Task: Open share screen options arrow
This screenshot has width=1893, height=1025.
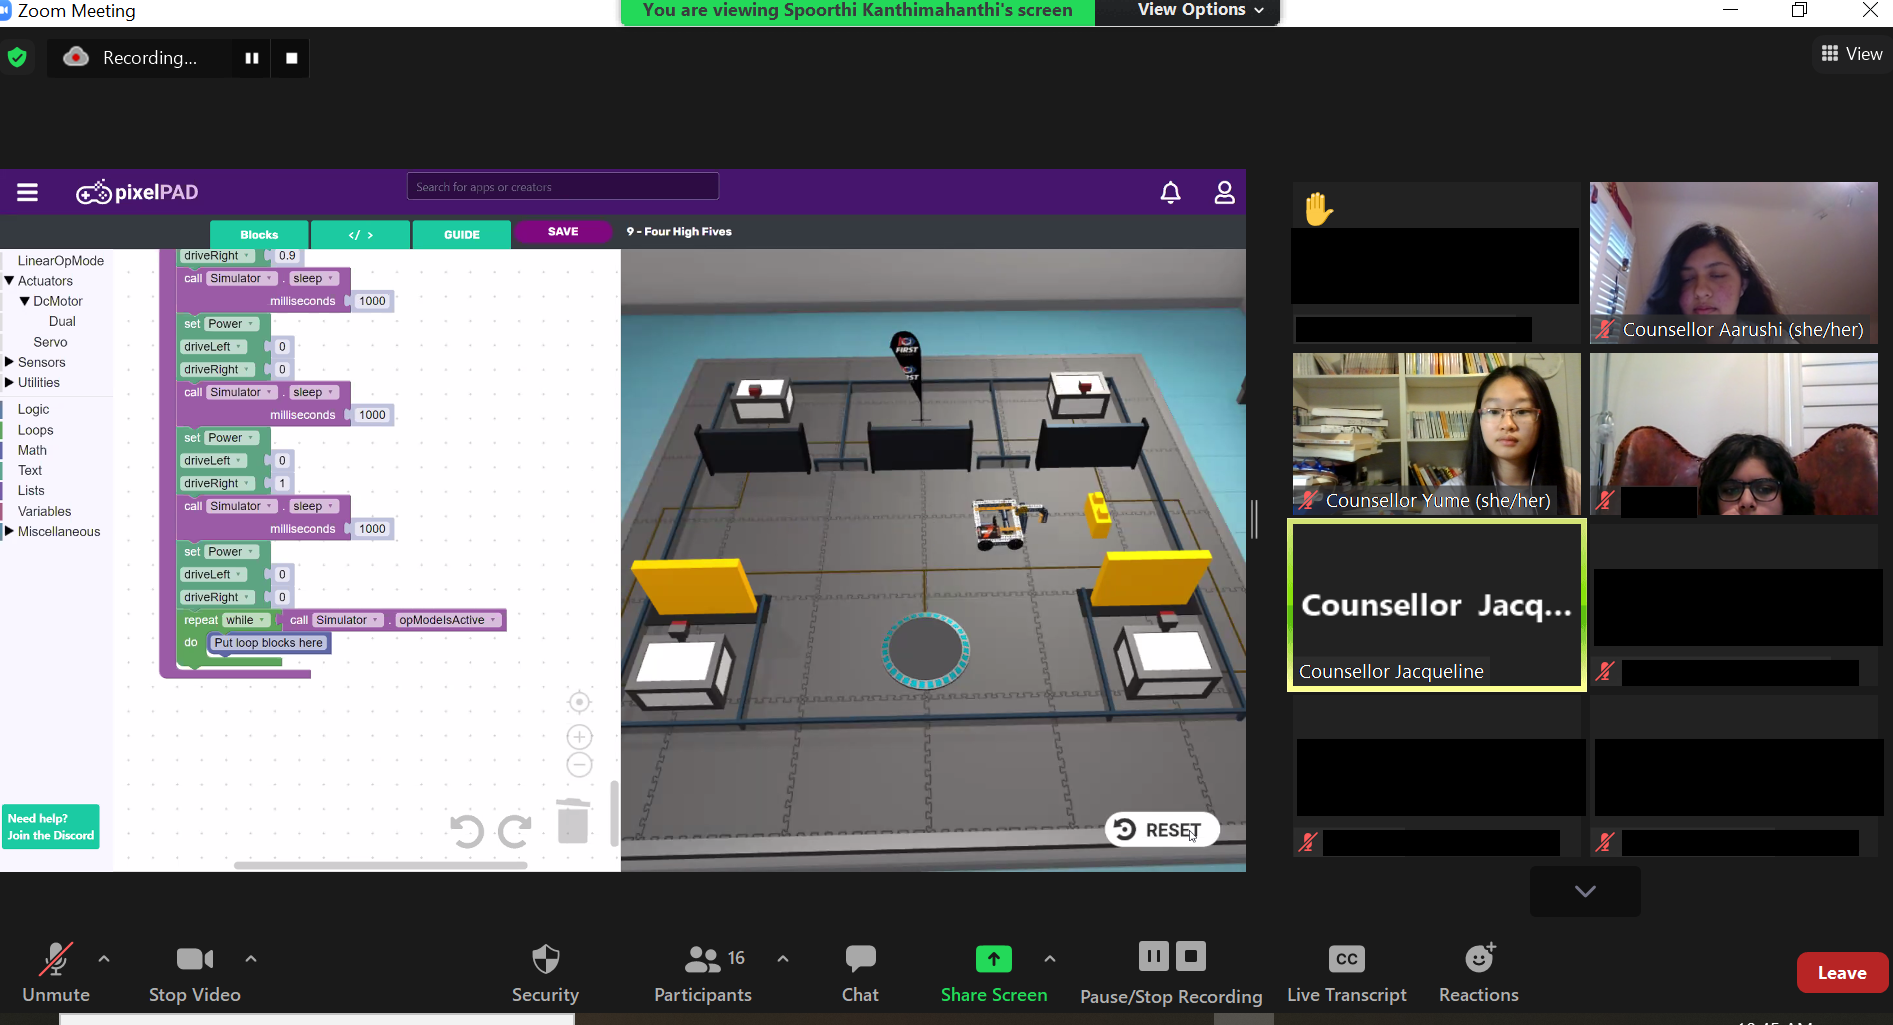Action: click(1050, 959)
